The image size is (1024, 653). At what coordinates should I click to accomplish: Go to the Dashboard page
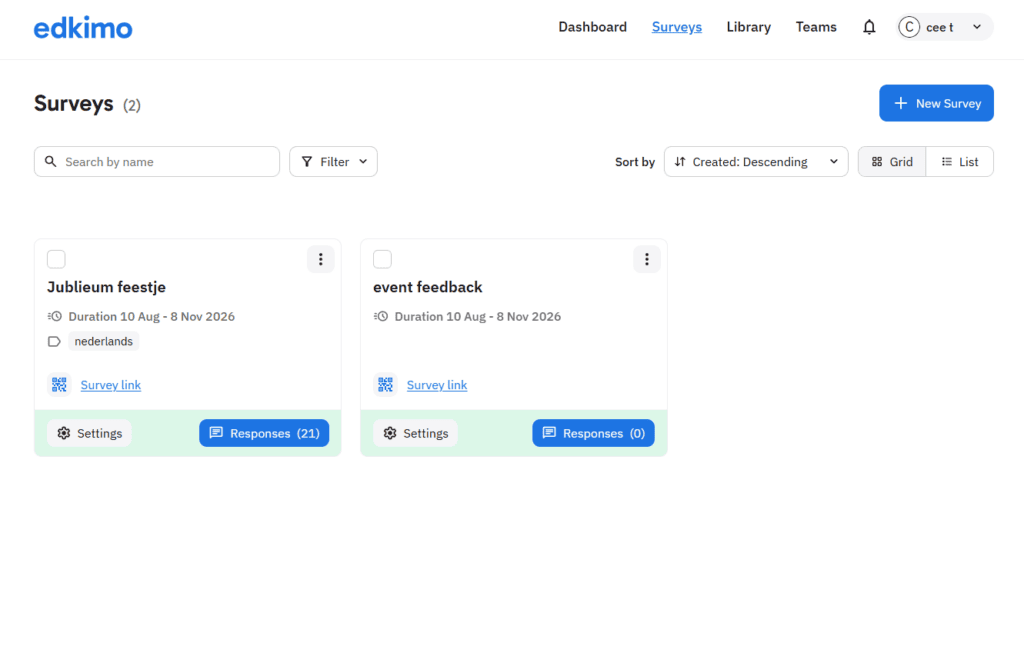(592, 27)
